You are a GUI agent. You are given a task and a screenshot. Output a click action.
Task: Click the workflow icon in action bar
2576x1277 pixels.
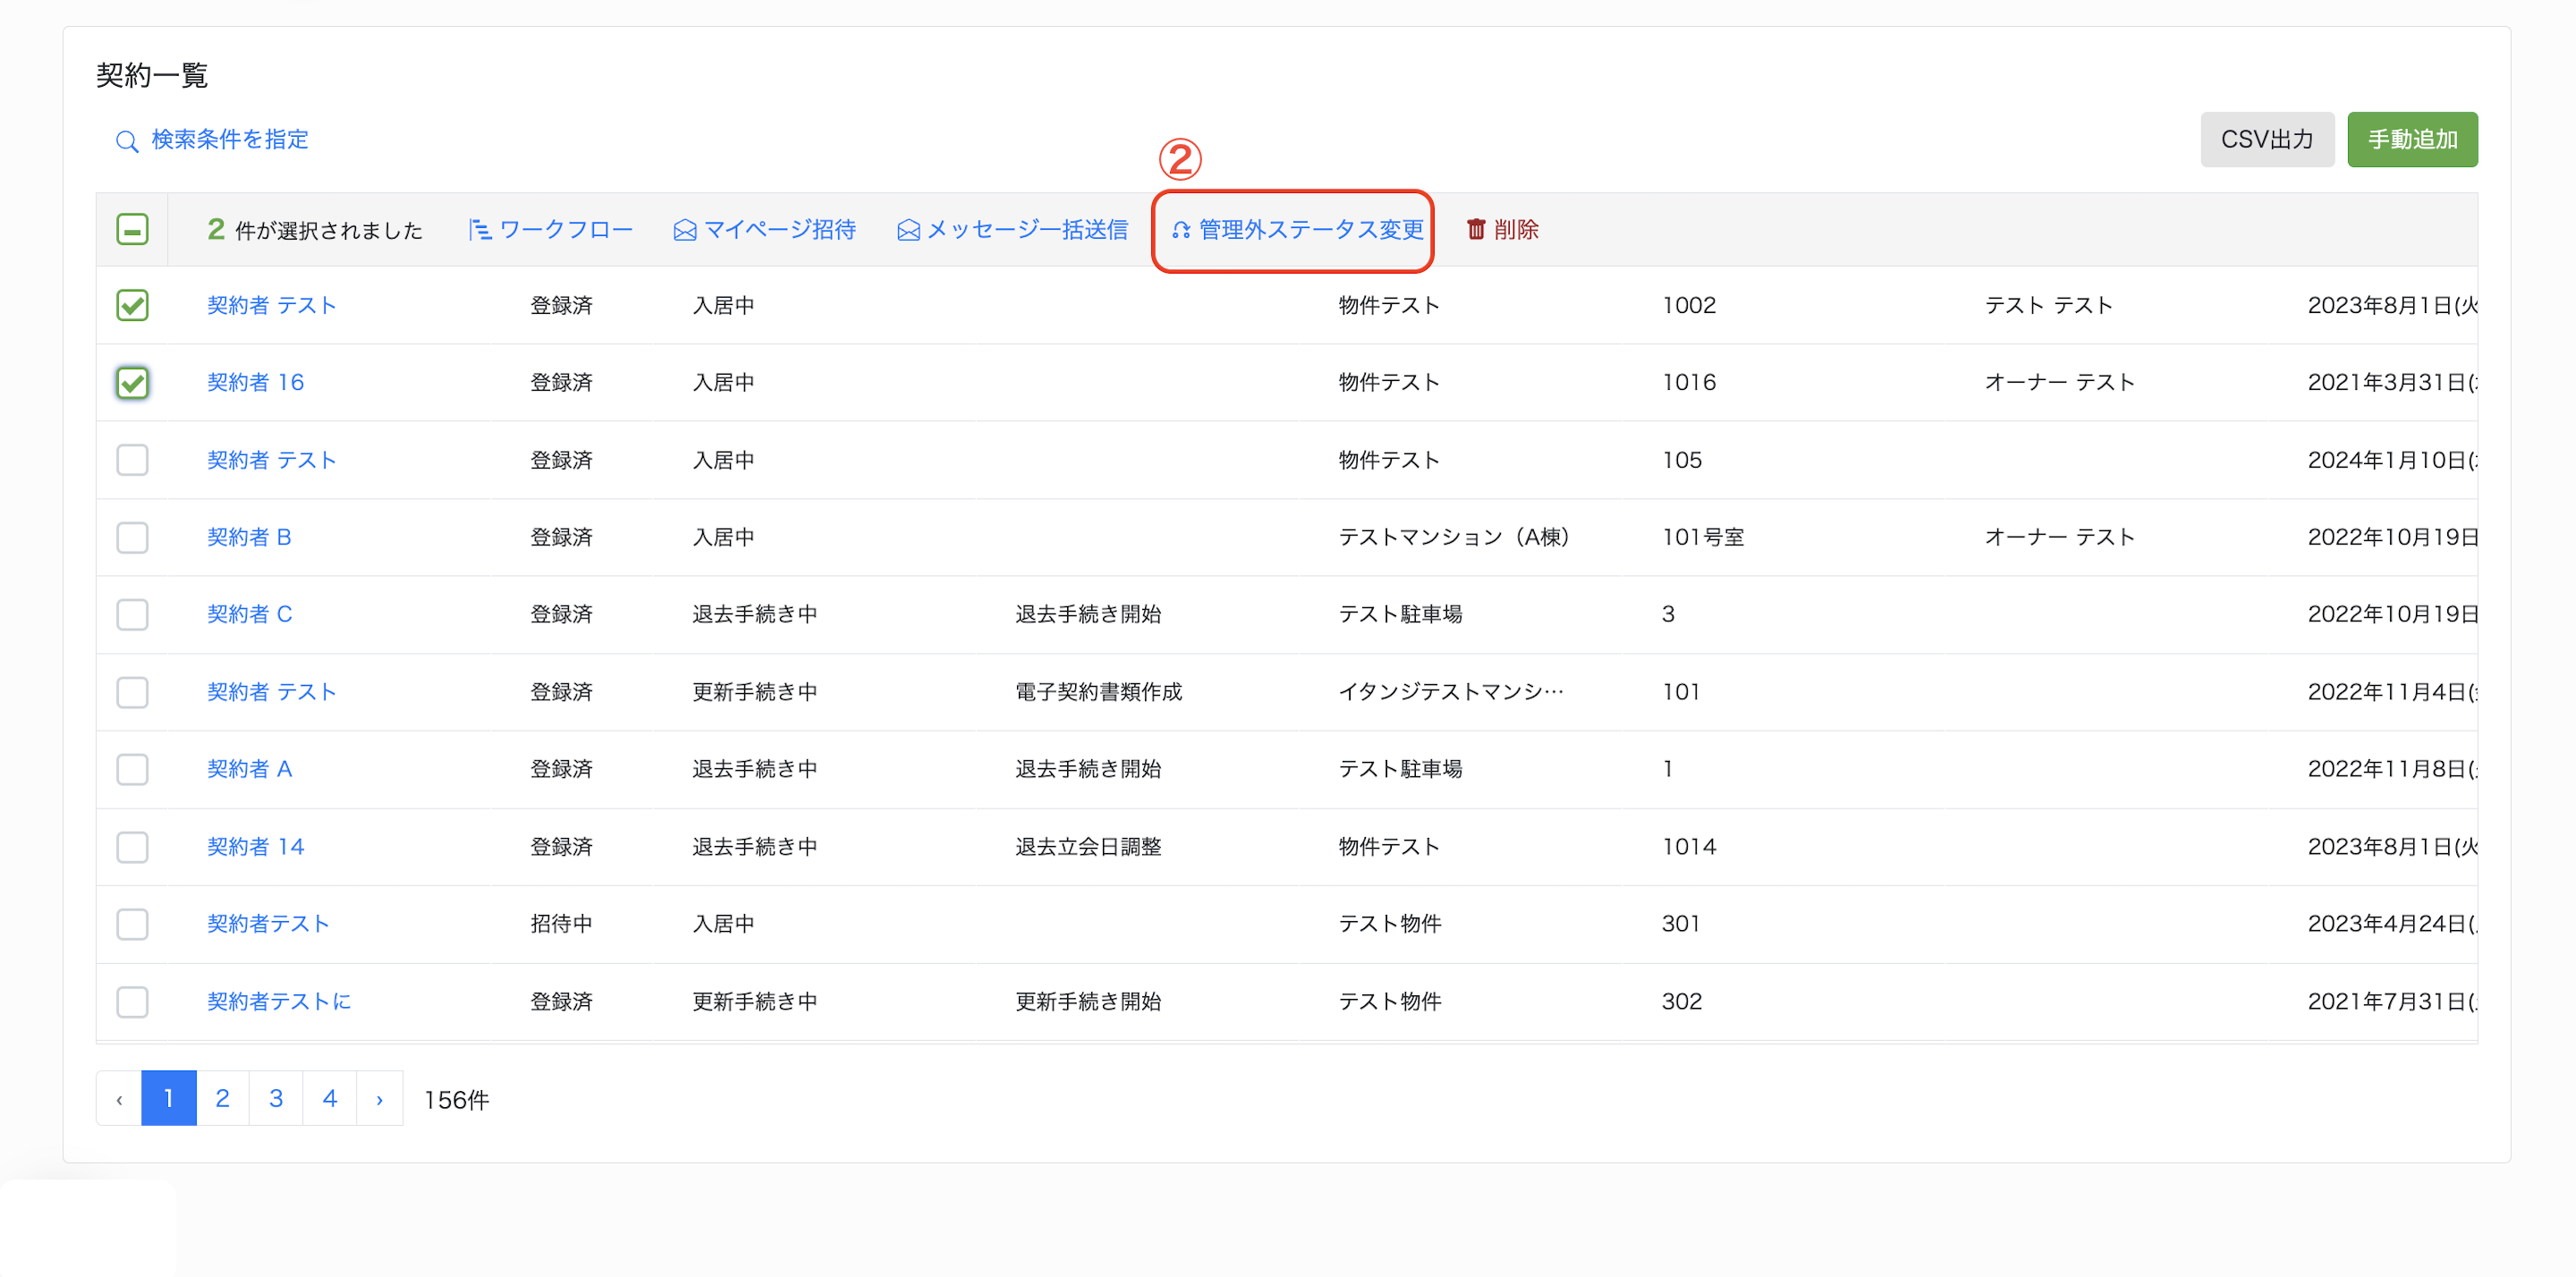coord(479,230)
